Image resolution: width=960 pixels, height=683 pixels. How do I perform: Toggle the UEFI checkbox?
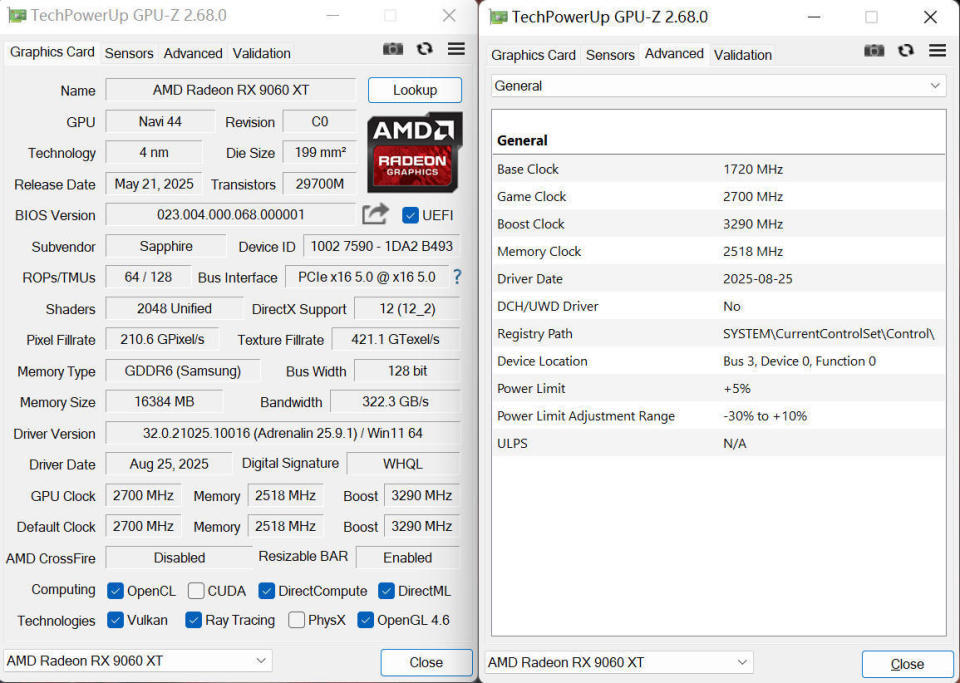point(410,215)
